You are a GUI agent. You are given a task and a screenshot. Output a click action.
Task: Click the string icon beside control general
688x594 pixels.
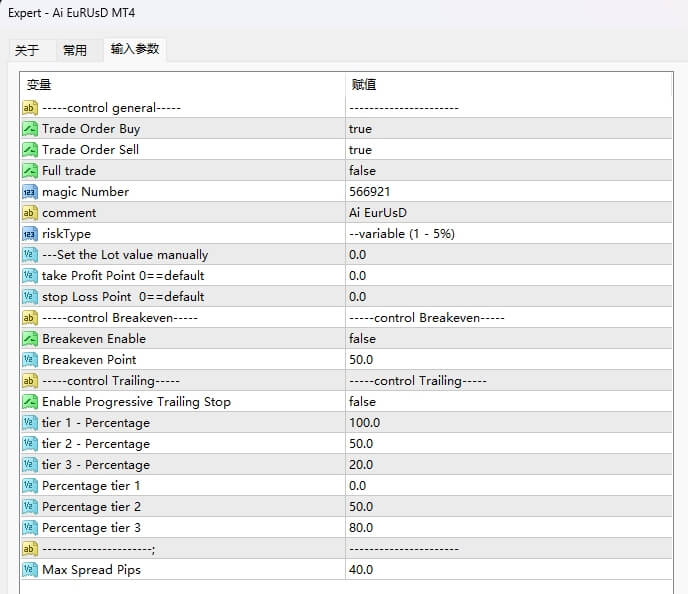click(30, 108)
